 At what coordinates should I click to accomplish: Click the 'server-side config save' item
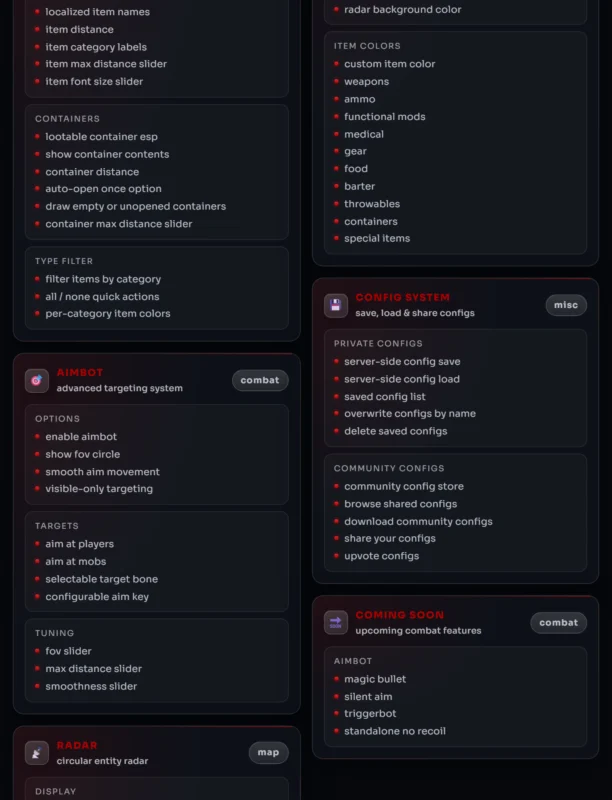pyautogui.click(x=402, y=361)
